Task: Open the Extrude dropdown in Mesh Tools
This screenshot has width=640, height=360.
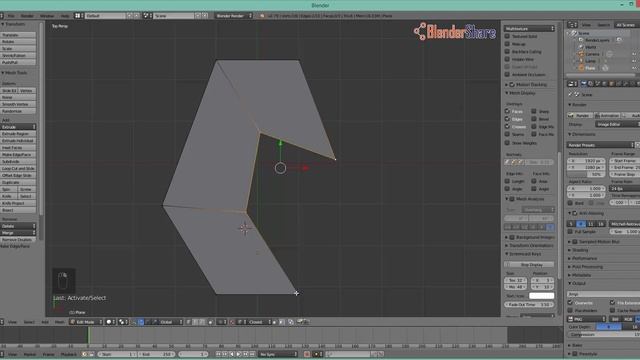Action: [18, 127]
